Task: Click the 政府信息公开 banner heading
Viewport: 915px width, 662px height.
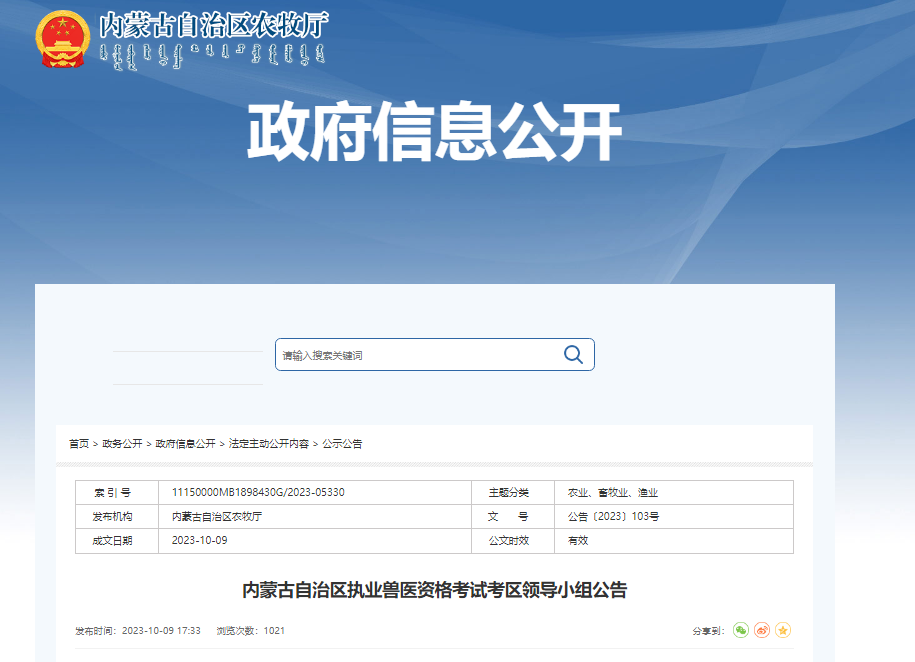Action: click(434, 134)
